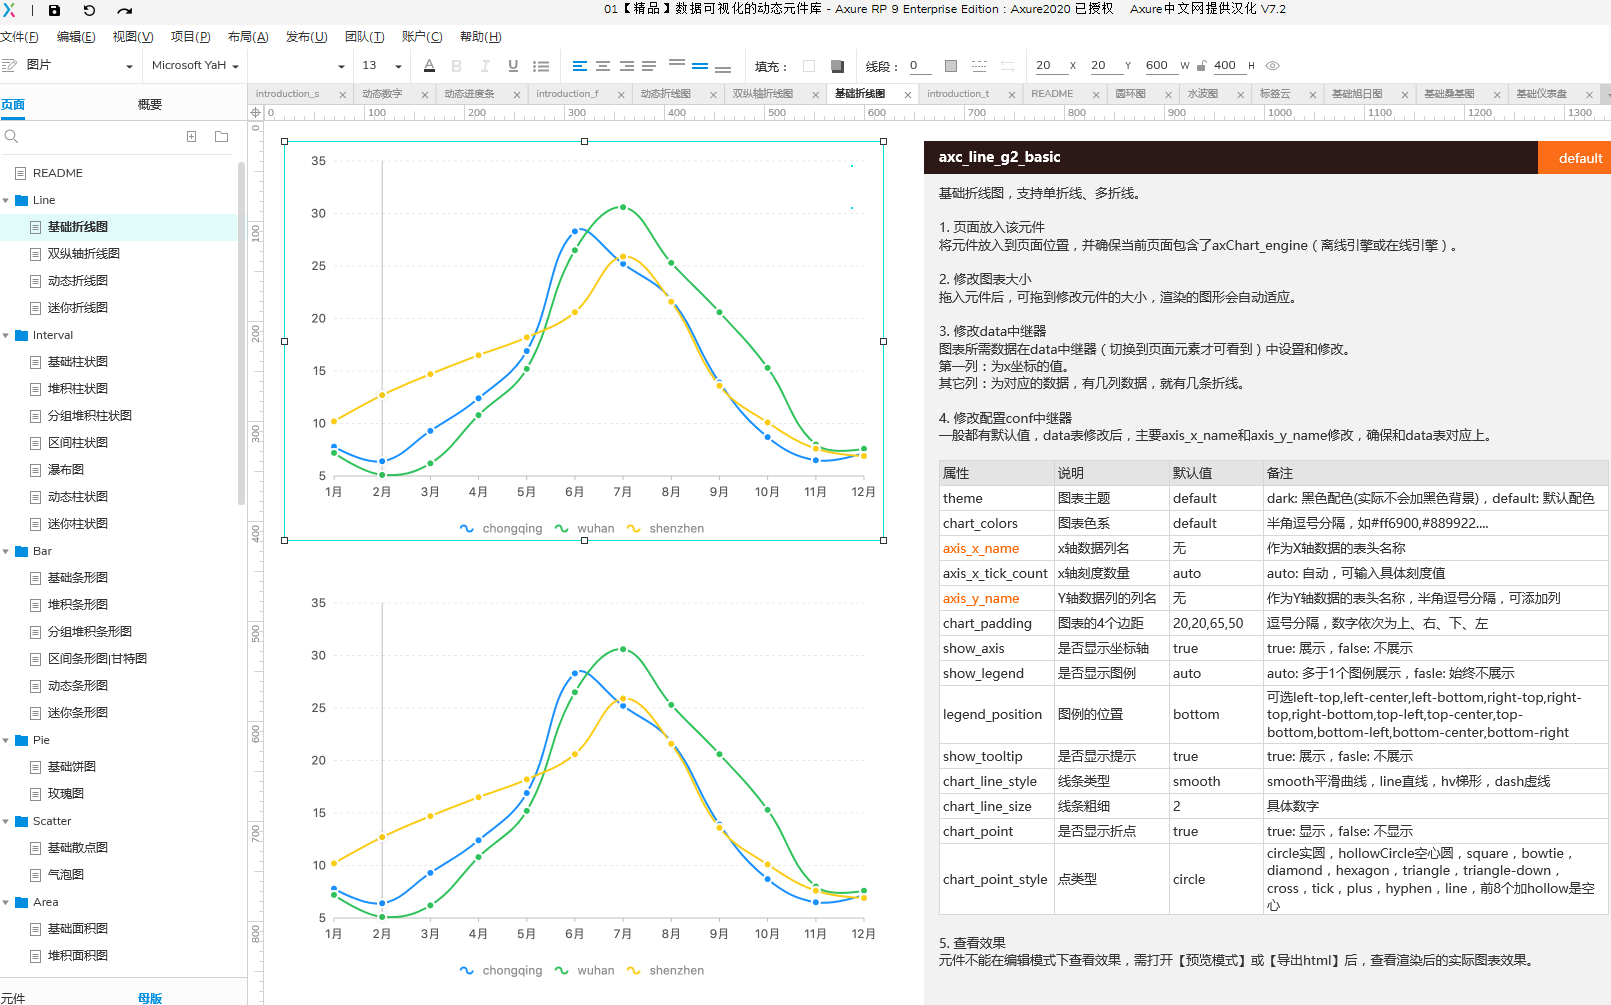This screenshot has width=1611, height=1005.
Task: Toggle italic formatting
Action: coord(485,66)
